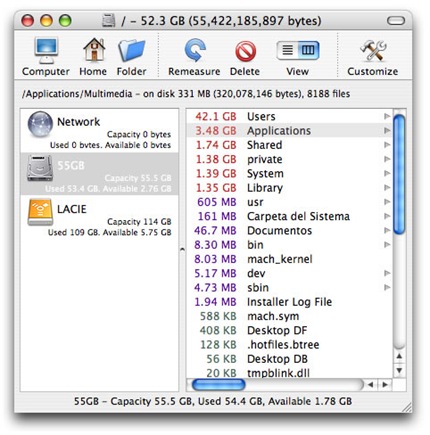Screen dimensions: 430x435
Task: Select the .hotfiles.btree file
Action: [x=289, y=345]
